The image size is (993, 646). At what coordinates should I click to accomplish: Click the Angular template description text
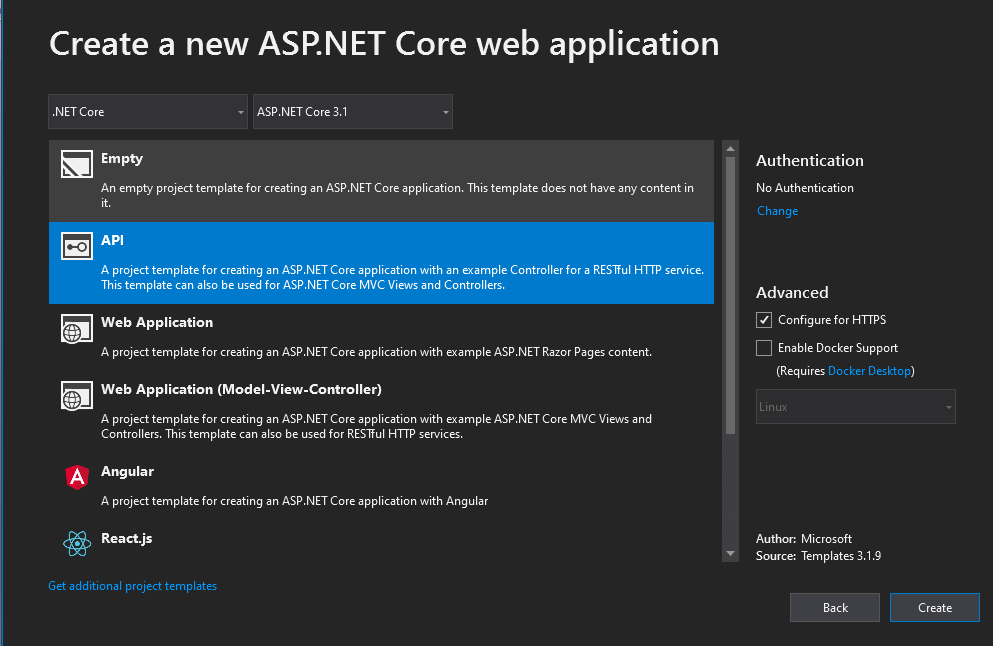294,501
